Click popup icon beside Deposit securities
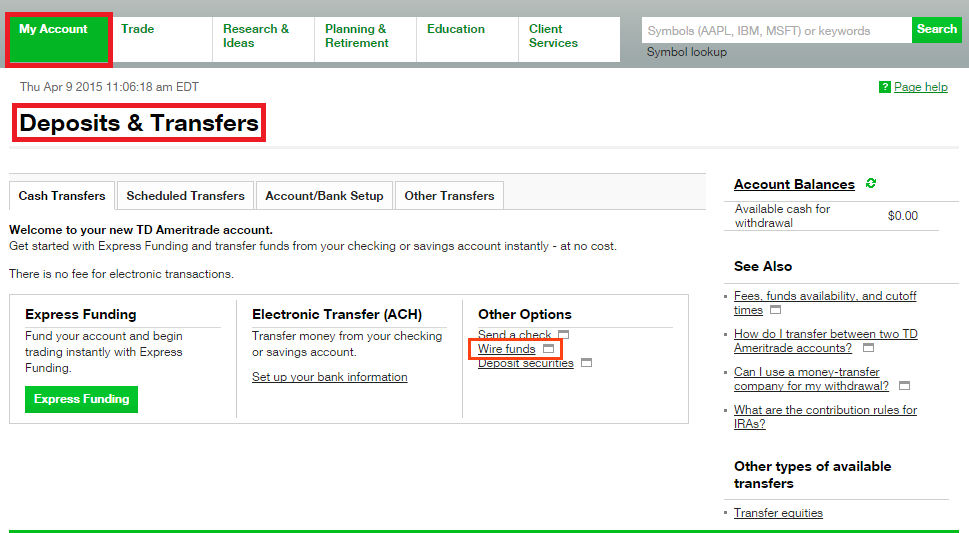The width and height of the screenshot is (969, 533). click(586, 363)
